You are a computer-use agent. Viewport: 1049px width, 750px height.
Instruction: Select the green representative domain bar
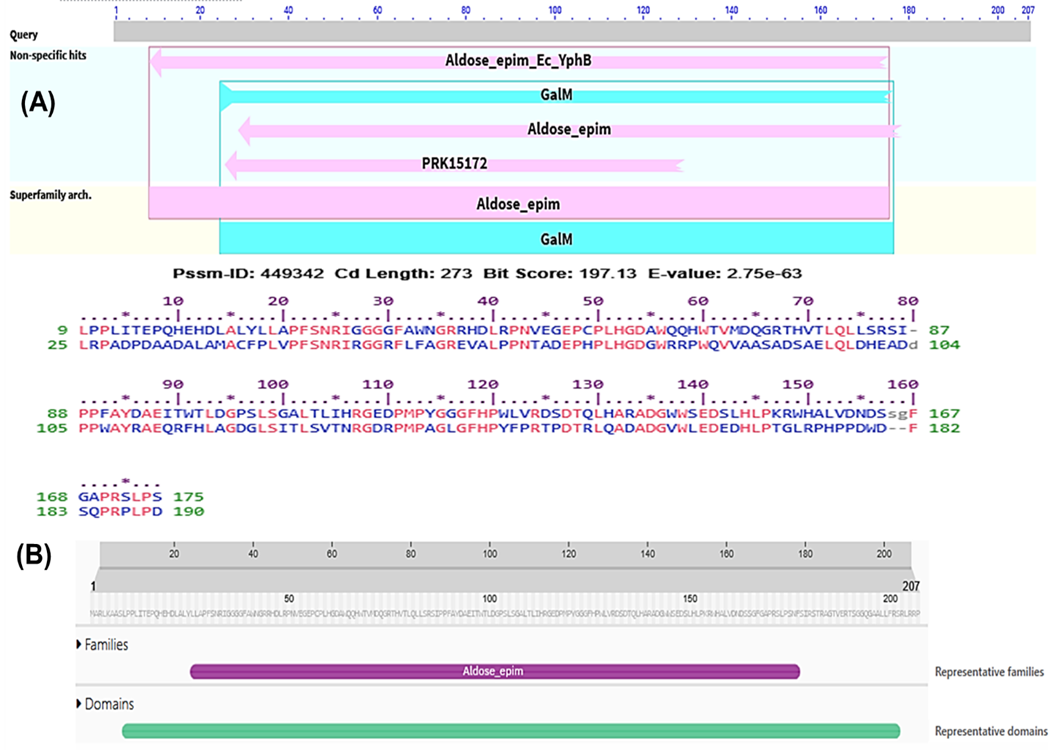click(511, 731)
